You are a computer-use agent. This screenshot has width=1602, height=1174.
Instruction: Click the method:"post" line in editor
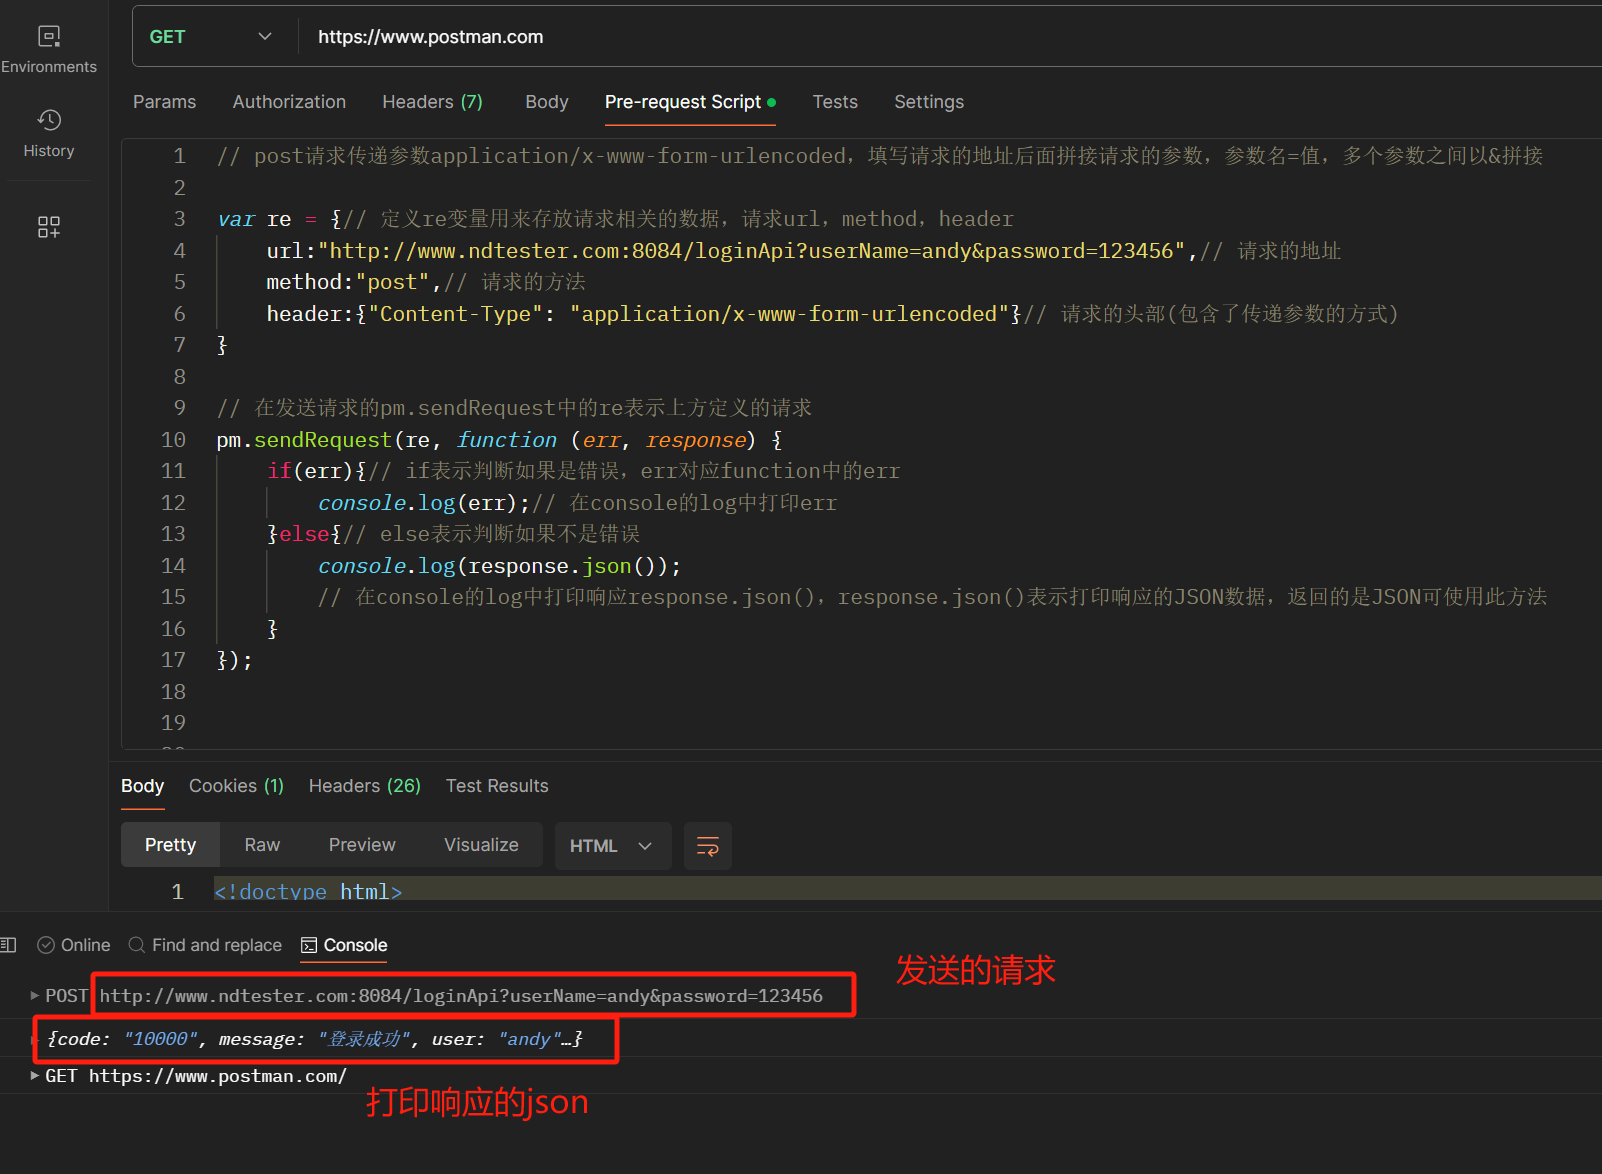(x=426, y=282)
